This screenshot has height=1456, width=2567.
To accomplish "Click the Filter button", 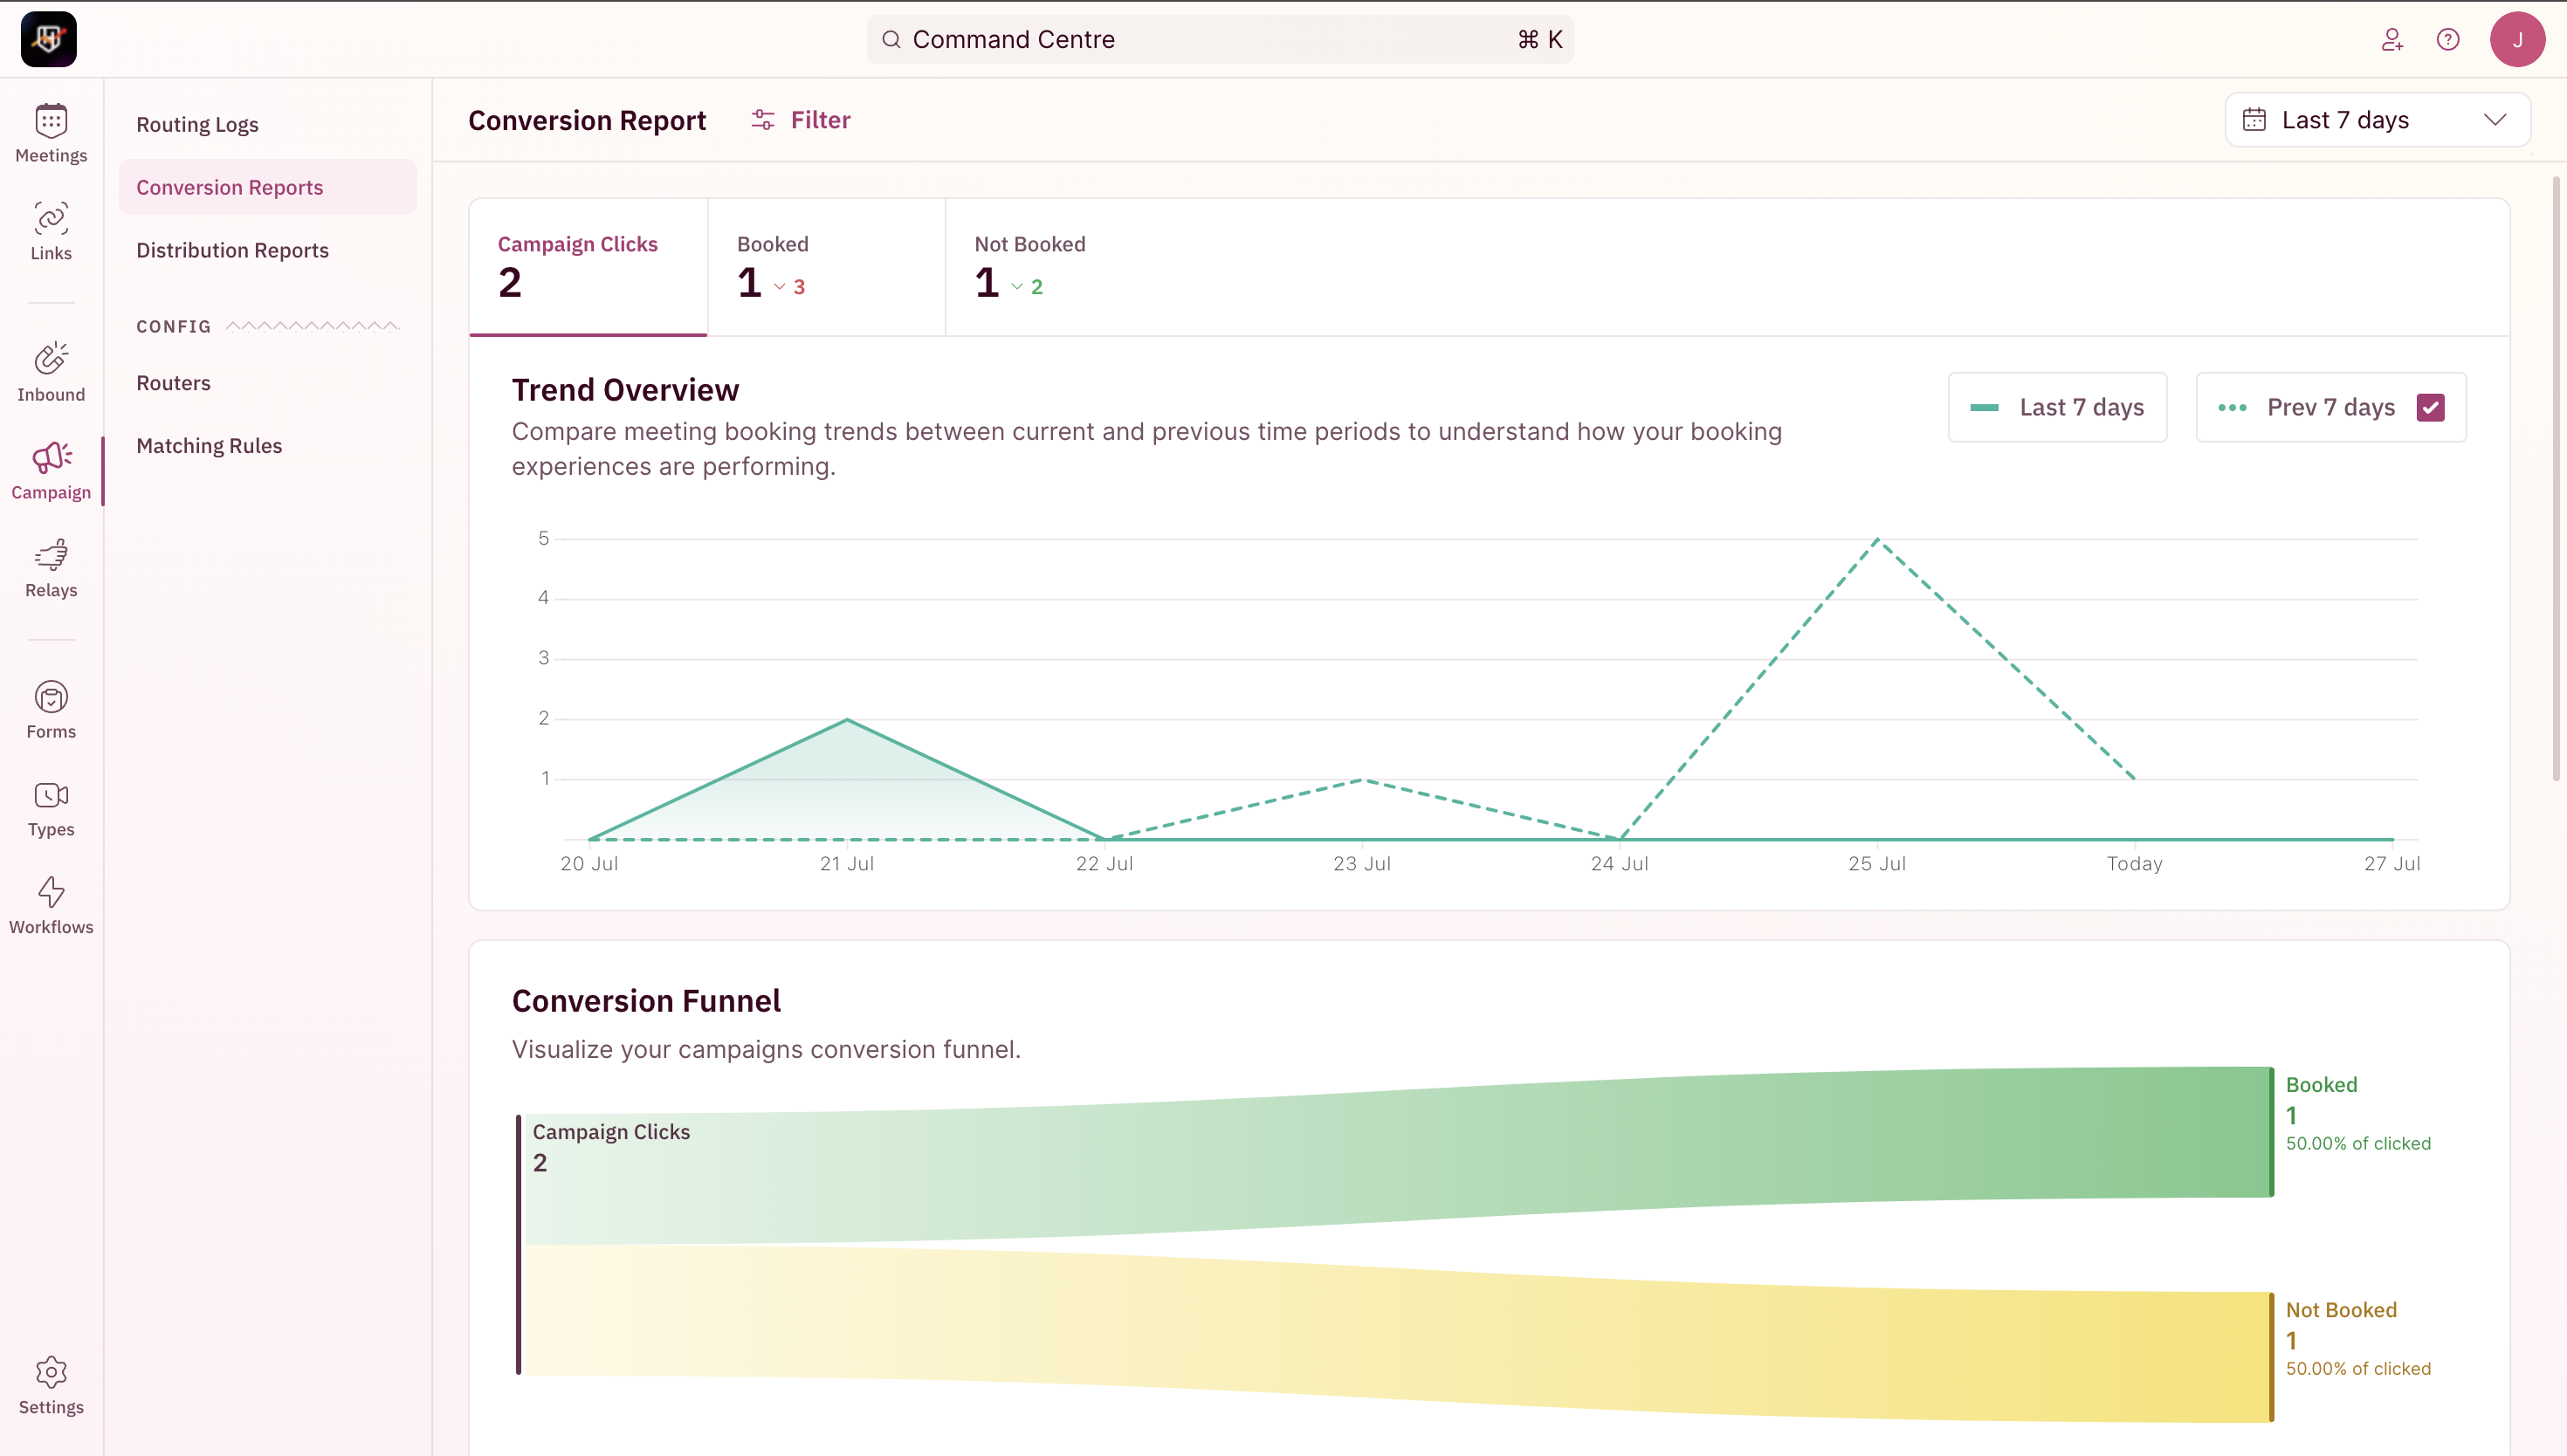I will point(800,120).
